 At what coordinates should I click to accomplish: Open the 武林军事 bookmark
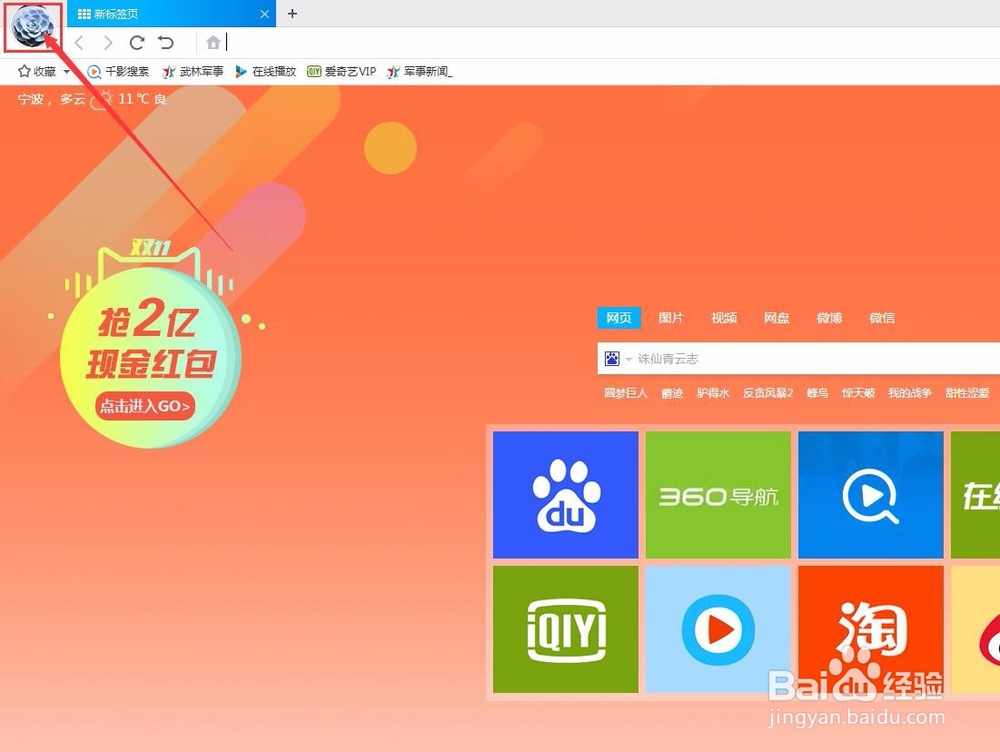(x=193, y=71)
